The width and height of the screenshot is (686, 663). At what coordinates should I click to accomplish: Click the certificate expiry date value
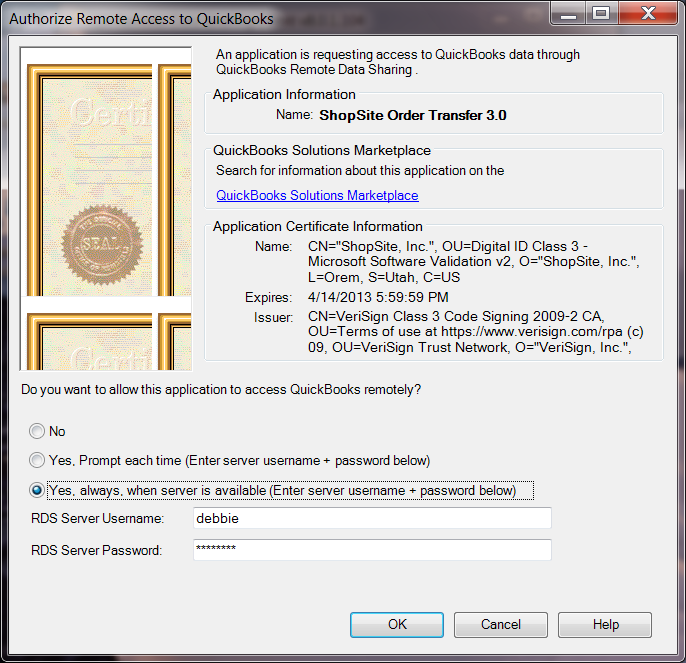tap(372, 297)
